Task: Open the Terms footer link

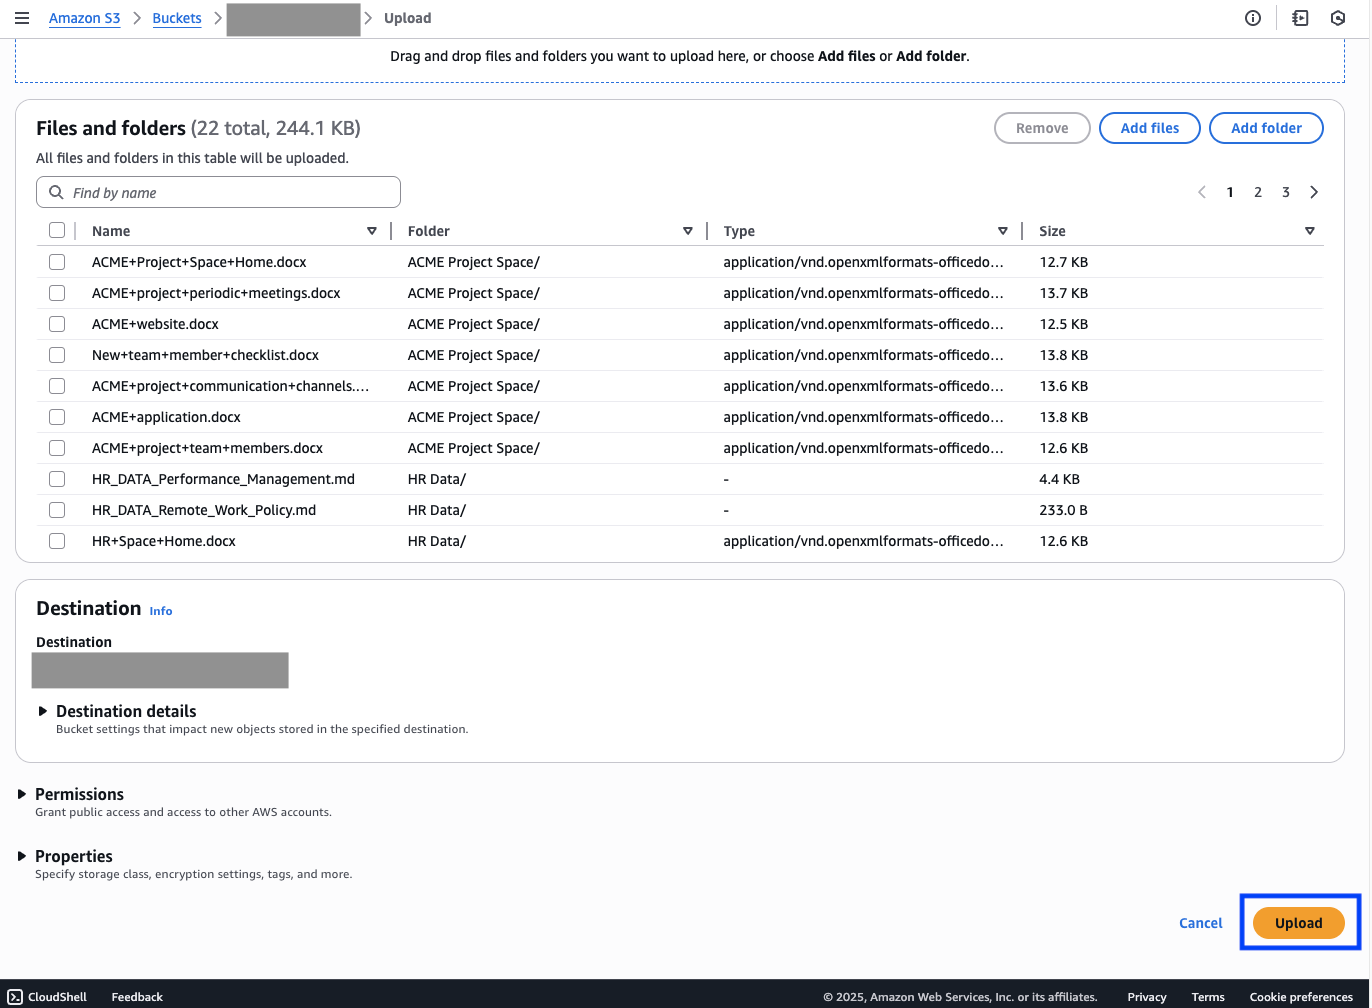Action: (x=1208, y=996)
